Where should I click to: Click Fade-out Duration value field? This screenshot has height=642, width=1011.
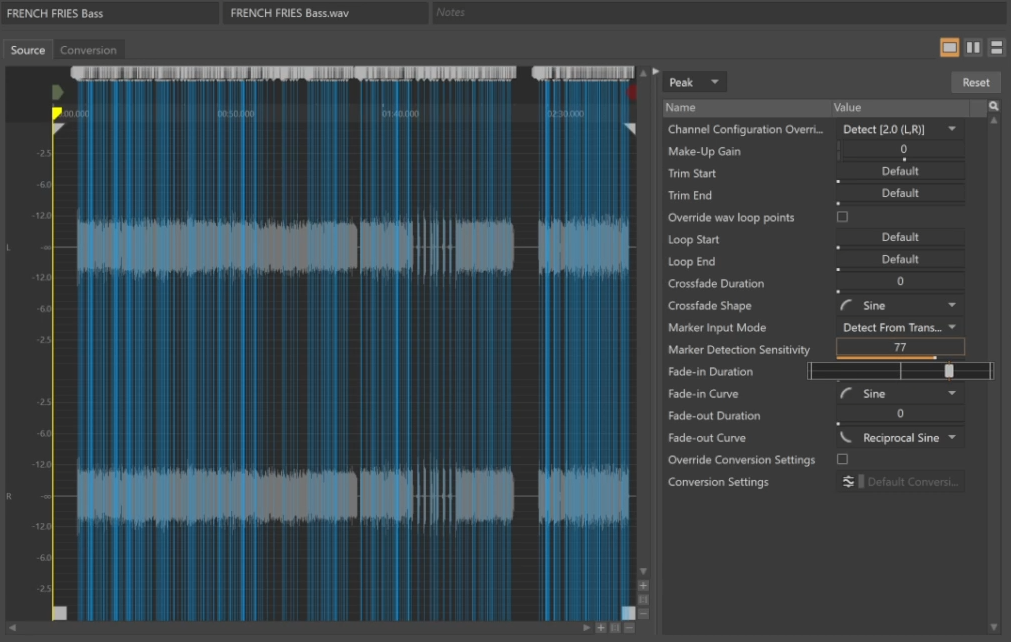point(900,414)
